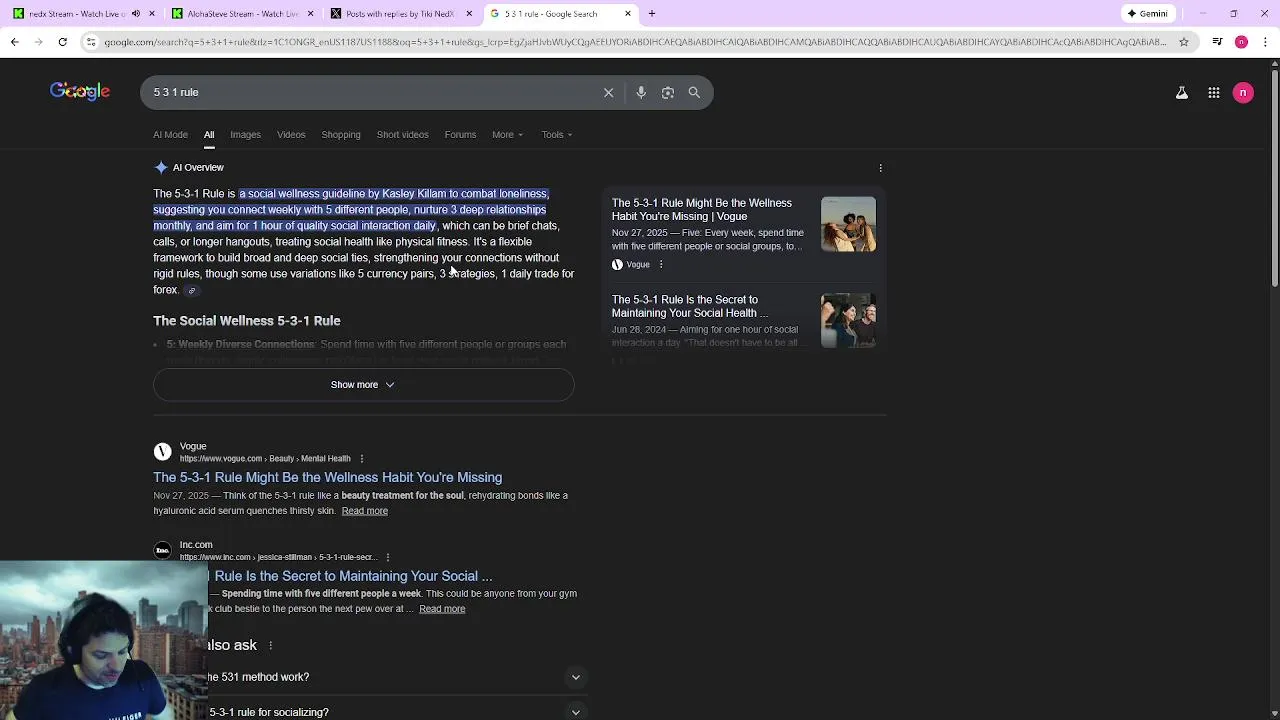Clear the search box text

click(608, 92)
